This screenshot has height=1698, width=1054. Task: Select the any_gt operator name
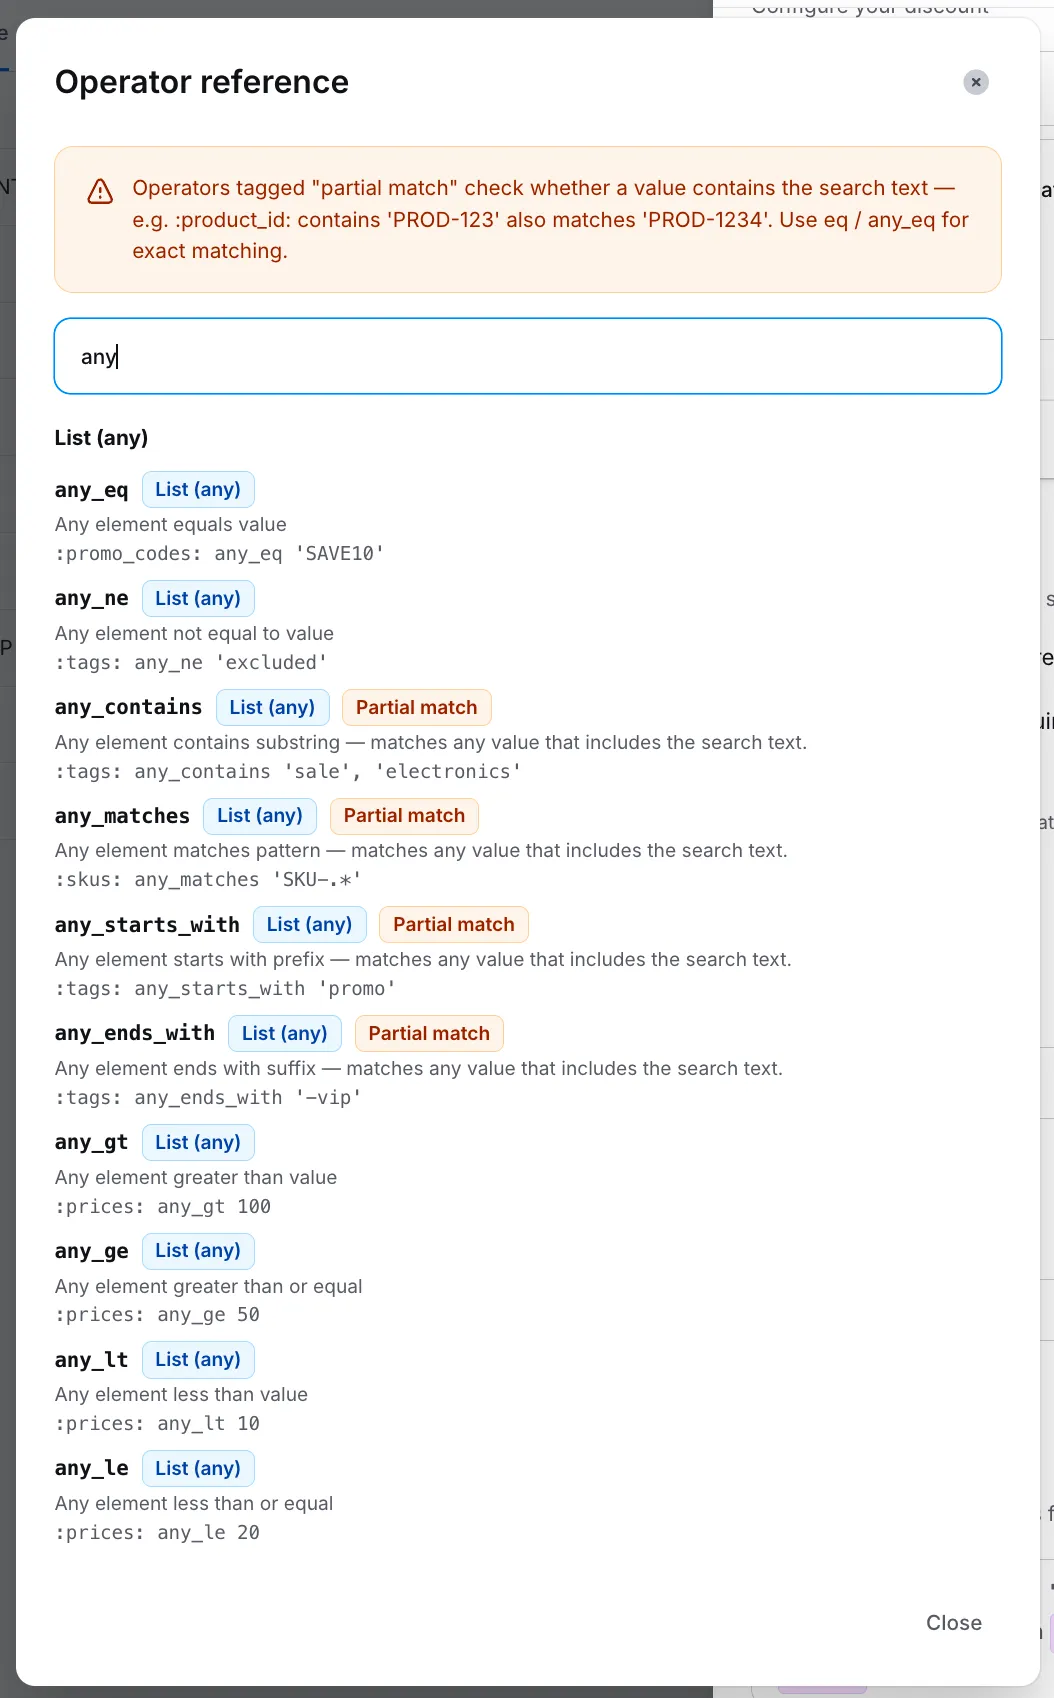tap(92, 1142)
